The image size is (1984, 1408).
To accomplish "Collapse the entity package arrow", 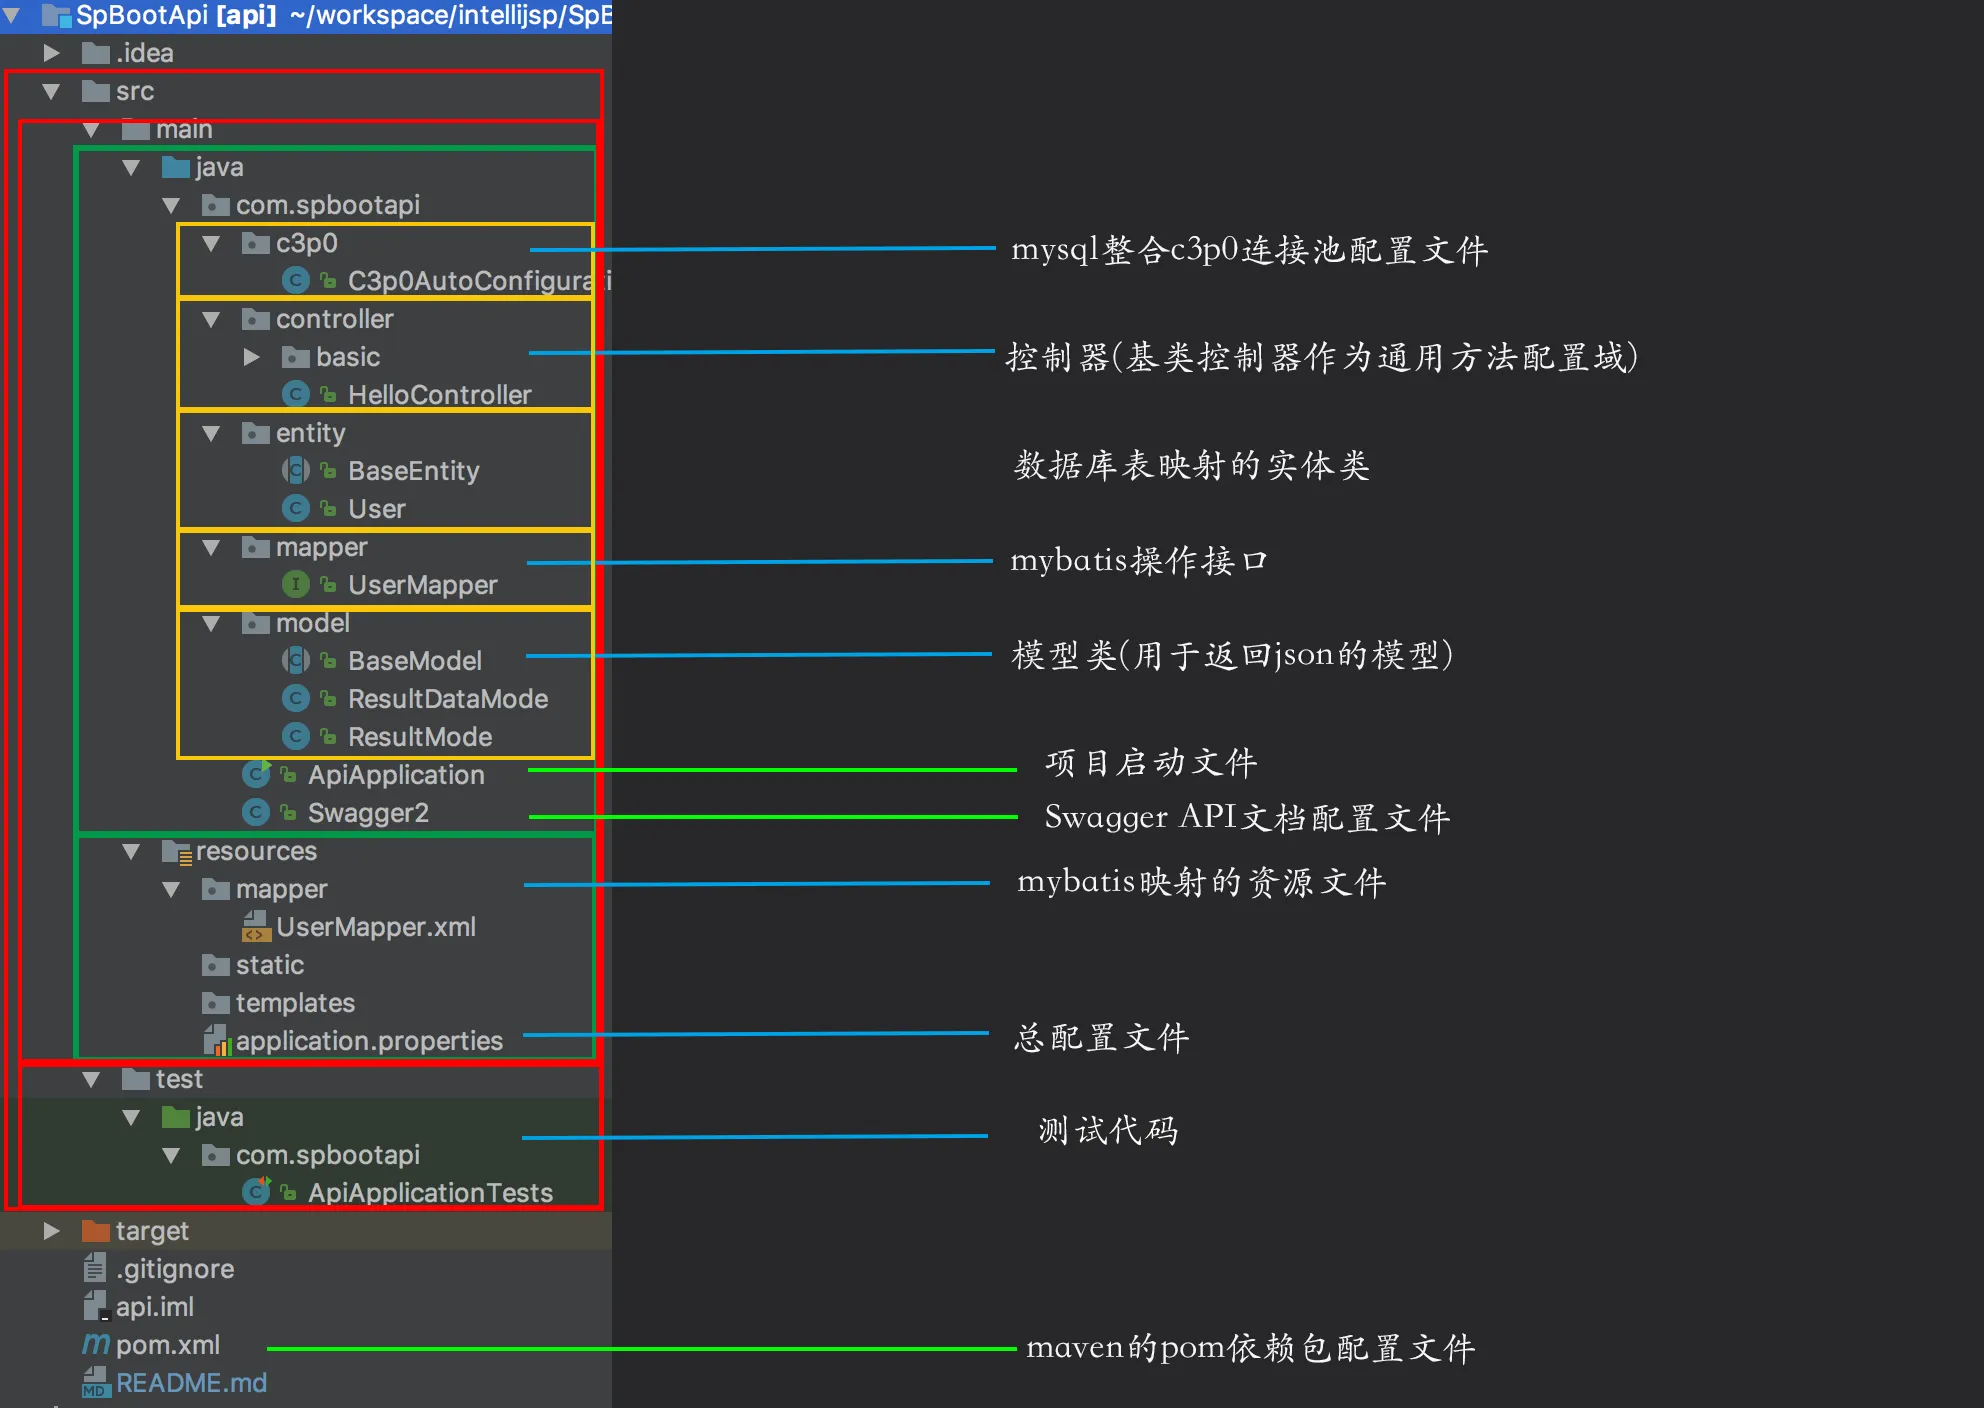I will (x=211, y=433).
